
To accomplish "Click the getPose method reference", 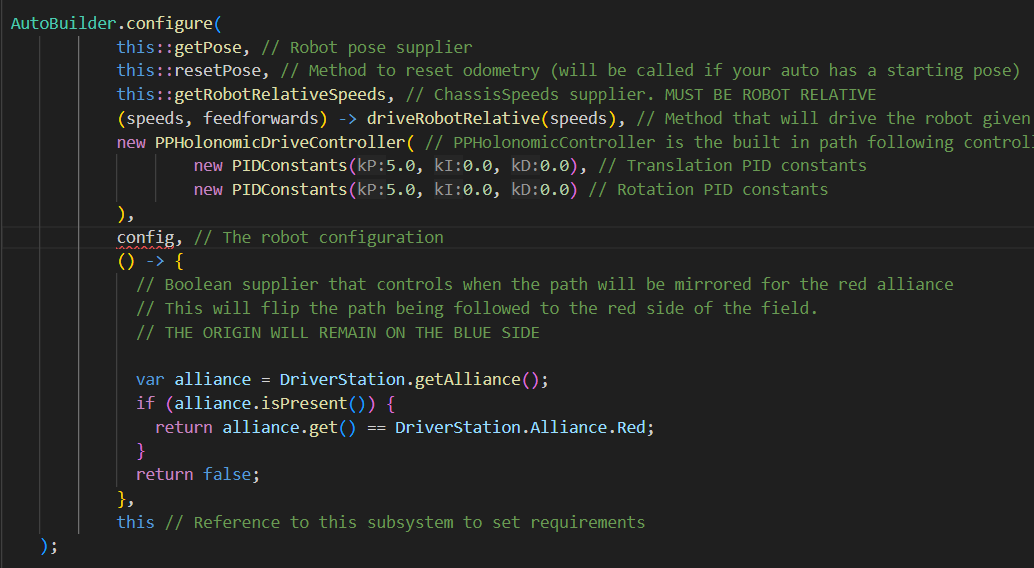I will [x=208, y=47].
